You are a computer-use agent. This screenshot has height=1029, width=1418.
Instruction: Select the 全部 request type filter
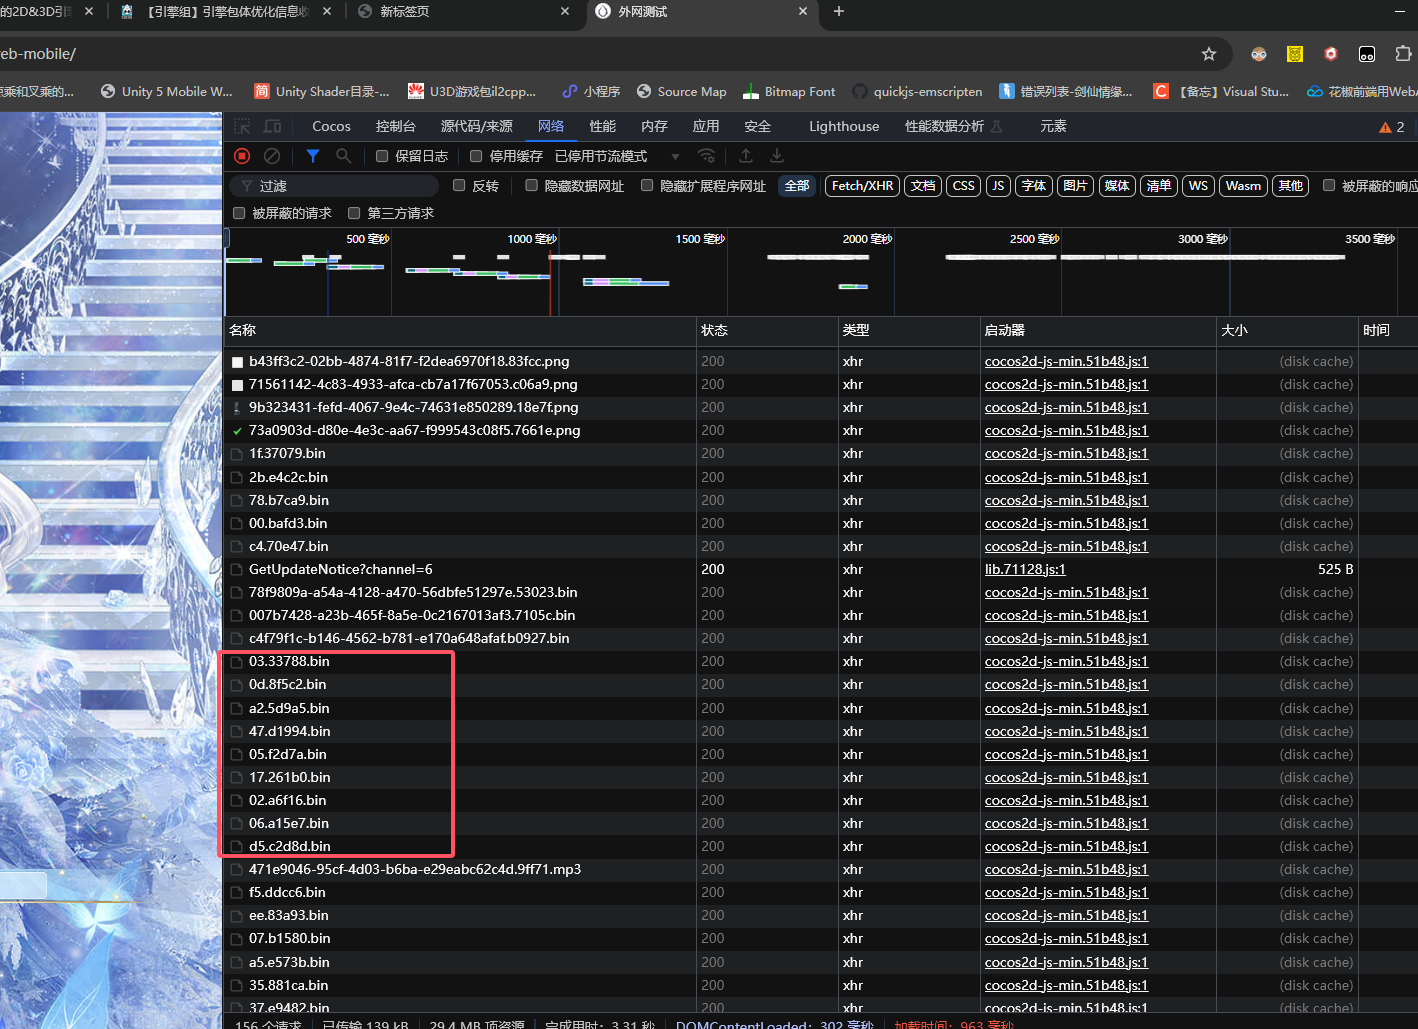click(797, 186)
